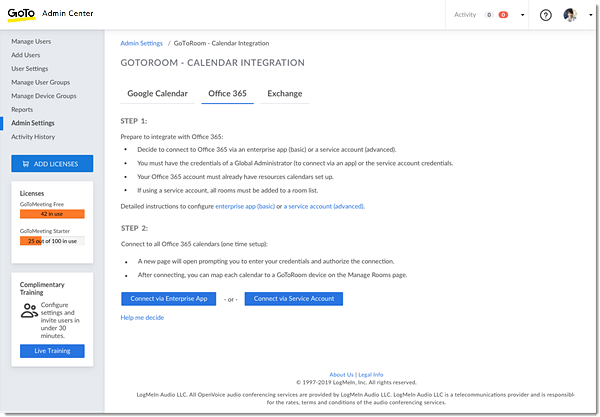Screen dimensions: 600x417
Task: Open the service account (advanced) link
Action: (x=326, y=207)
